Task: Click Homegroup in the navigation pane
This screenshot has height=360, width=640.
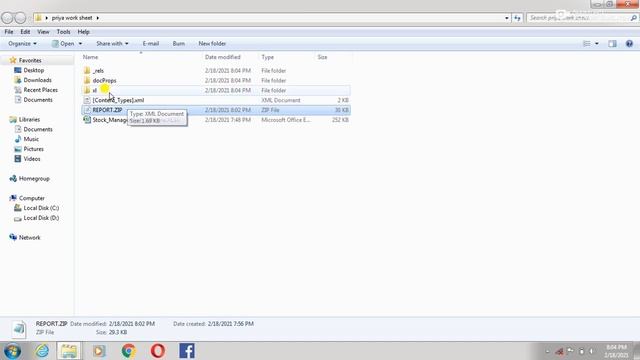Action: click(x=34, y=179)
